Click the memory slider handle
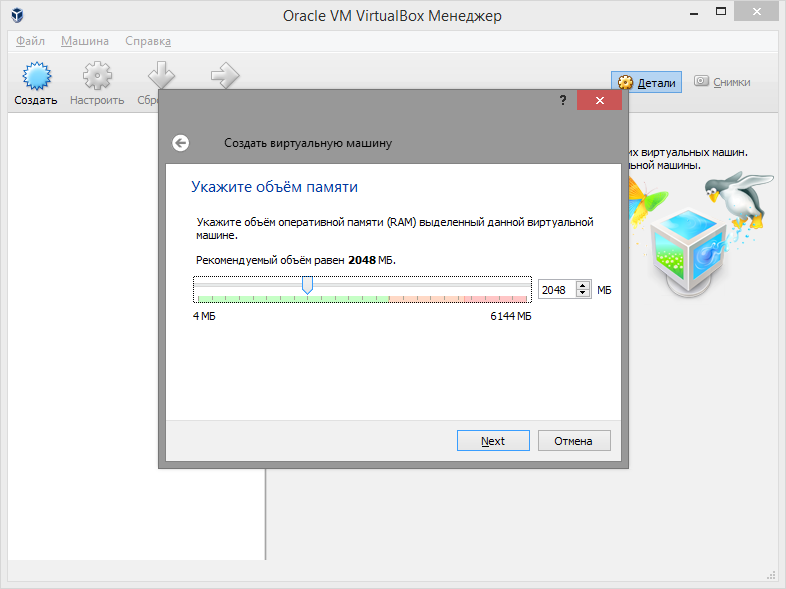The height and width of the screenshot is (589, 786). [x=307, y=285]
